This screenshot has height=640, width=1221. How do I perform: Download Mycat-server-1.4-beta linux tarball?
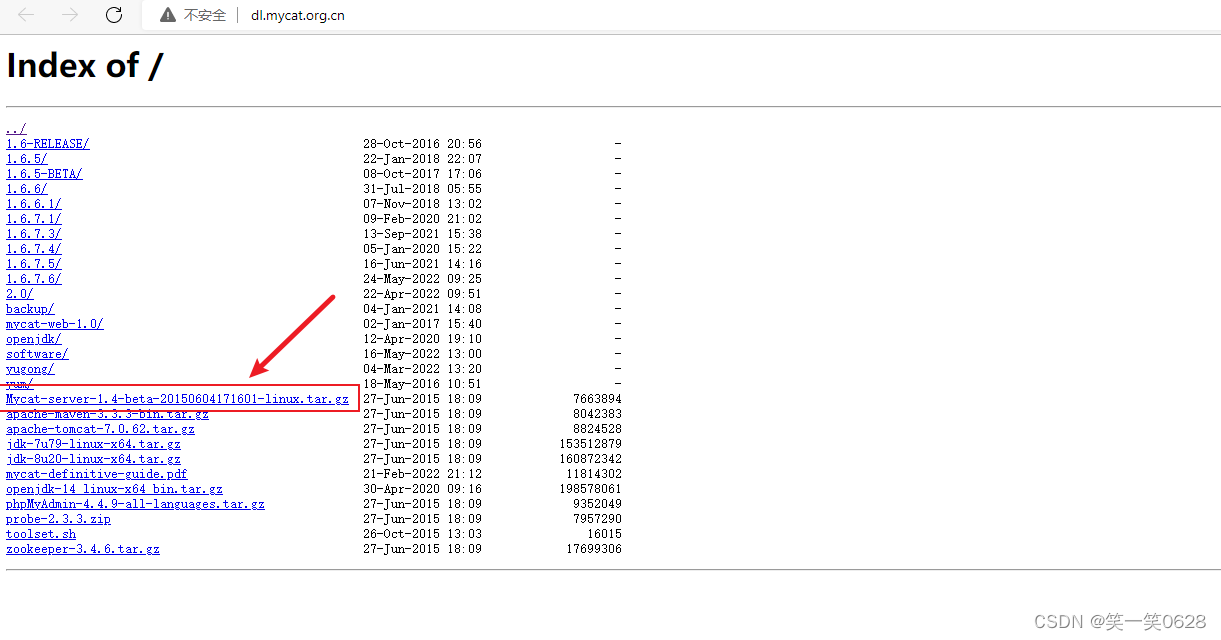click(175, 398)
